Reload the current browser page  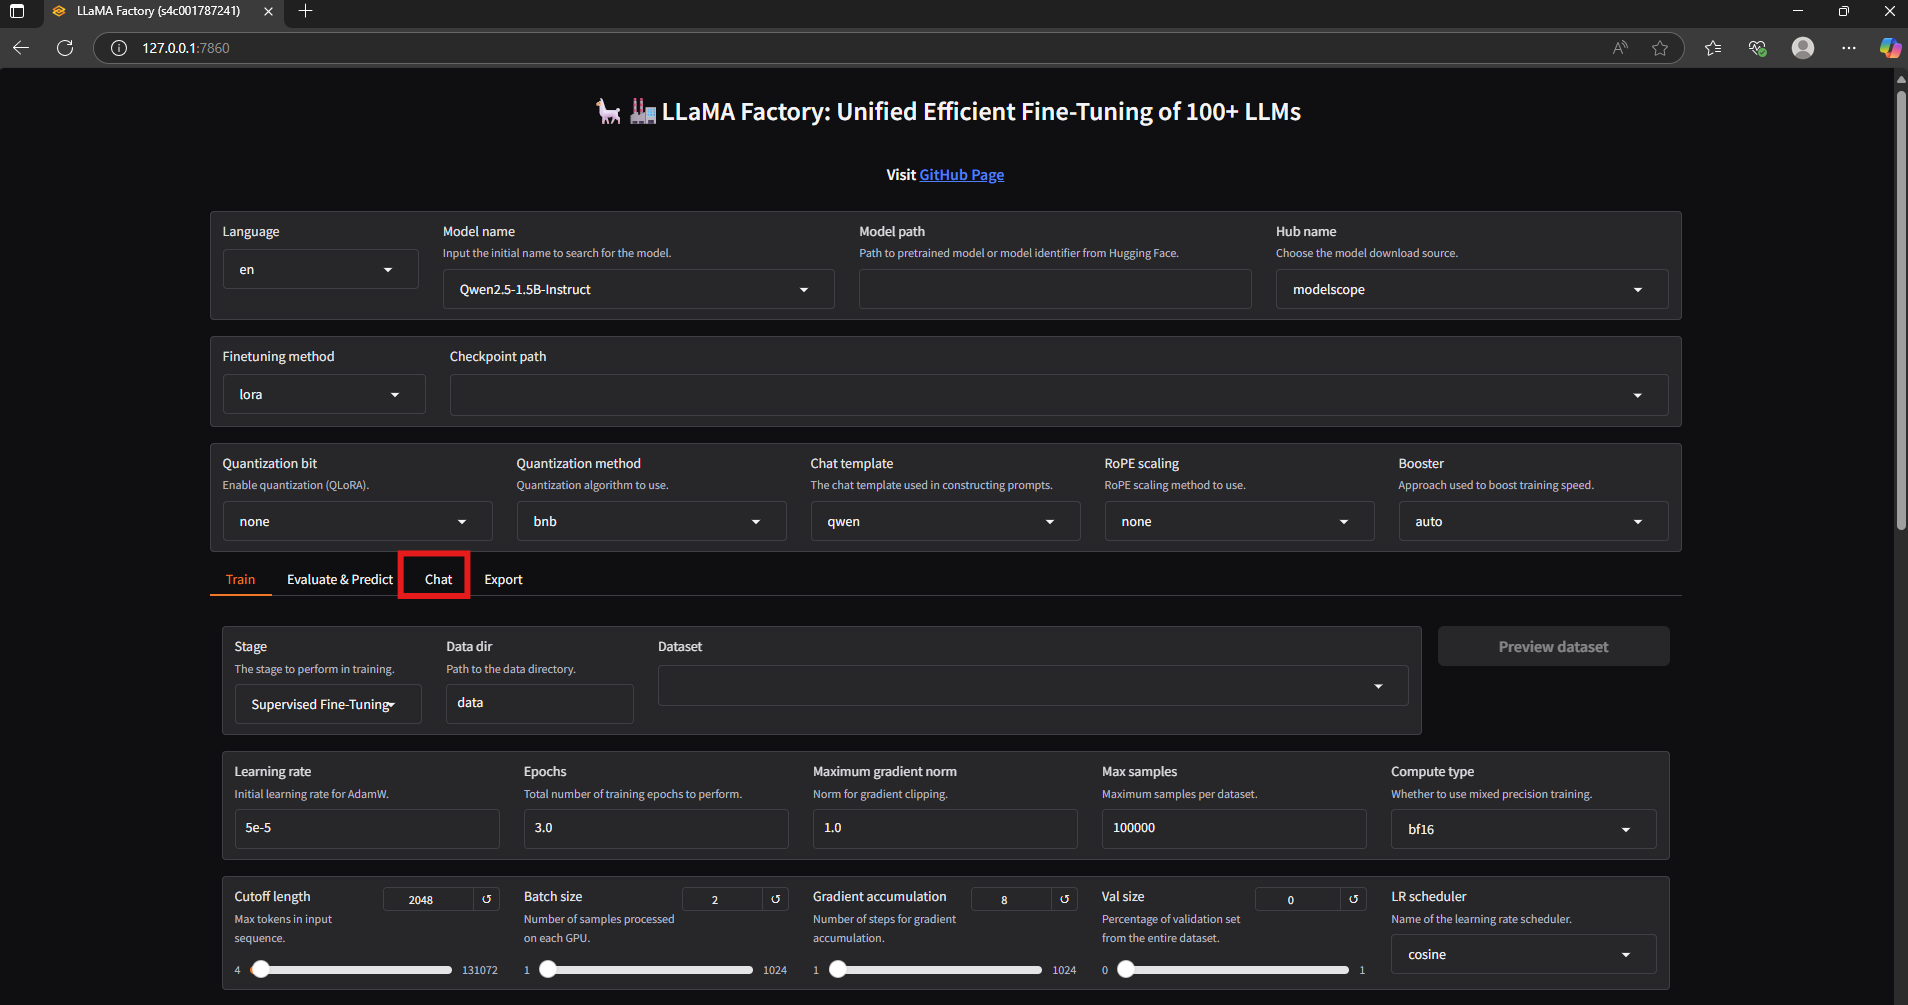tap(65, 48)
